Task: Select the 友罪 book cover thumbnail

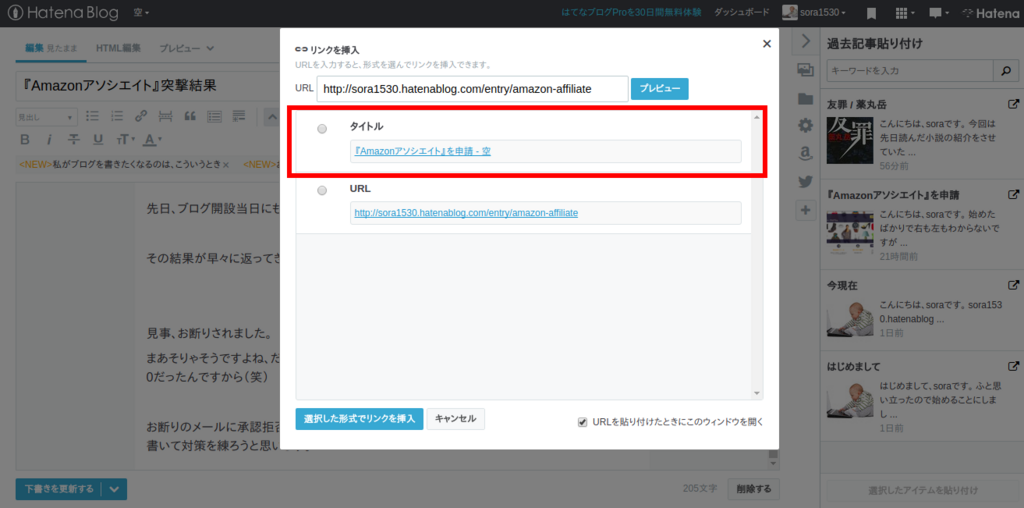Action: tap(850, 140)
